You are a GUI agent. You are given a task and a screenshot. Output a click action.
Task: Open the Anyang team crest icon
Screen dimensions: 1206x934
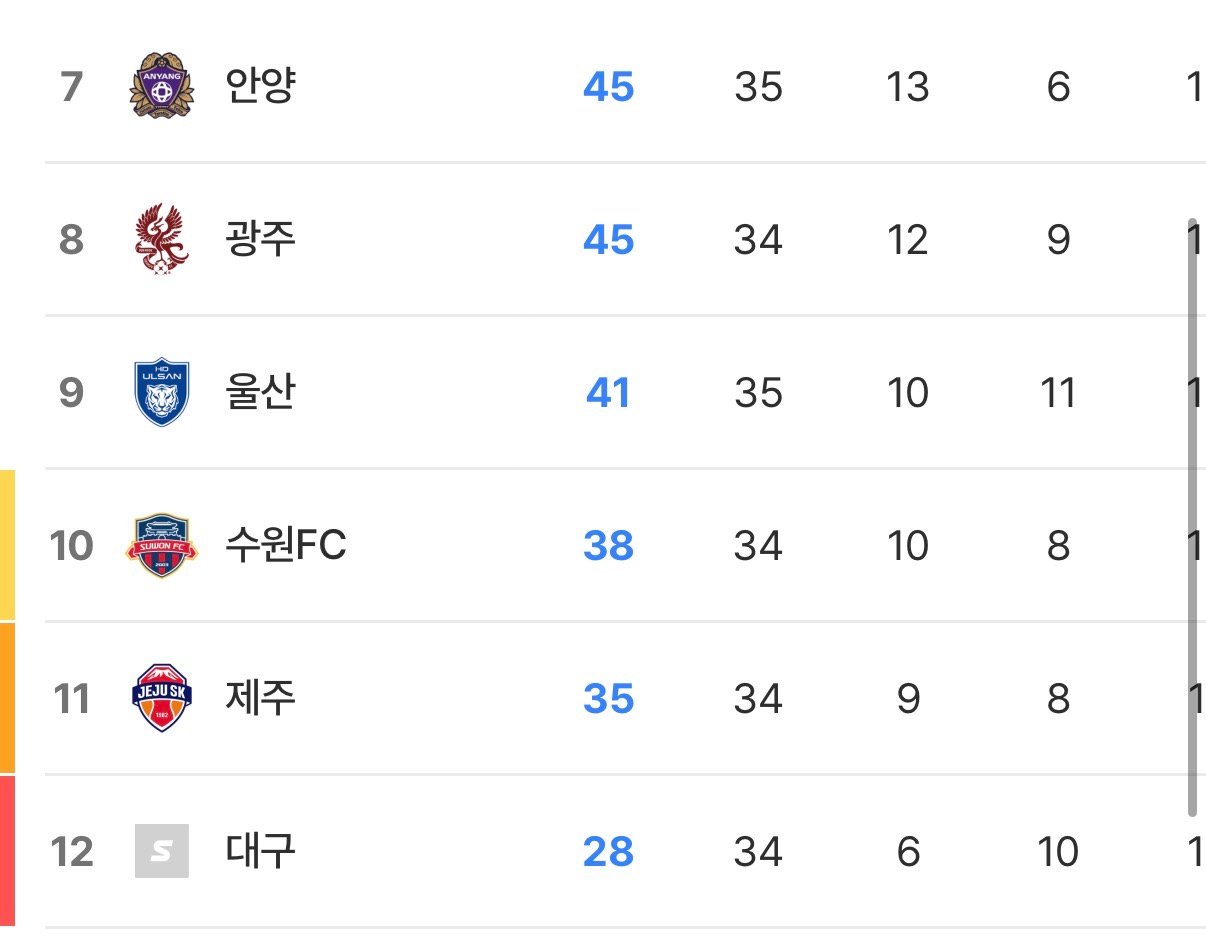[161, 85]
